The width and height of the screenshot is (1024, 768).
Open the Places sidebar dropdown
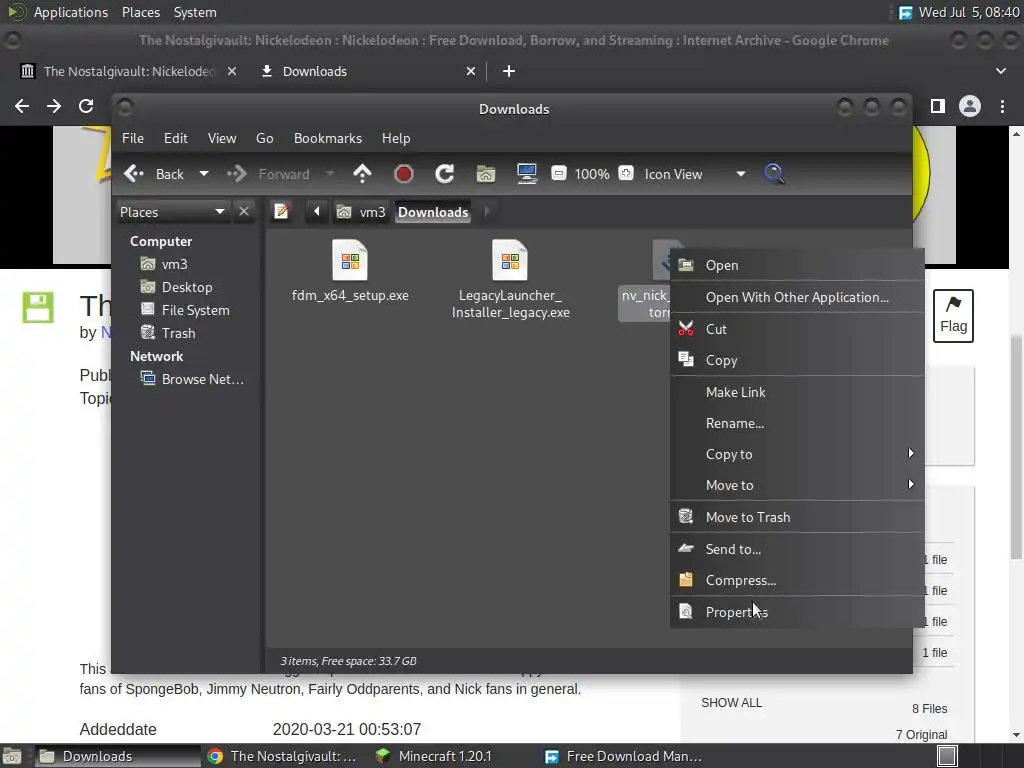(x=172, y=212)
